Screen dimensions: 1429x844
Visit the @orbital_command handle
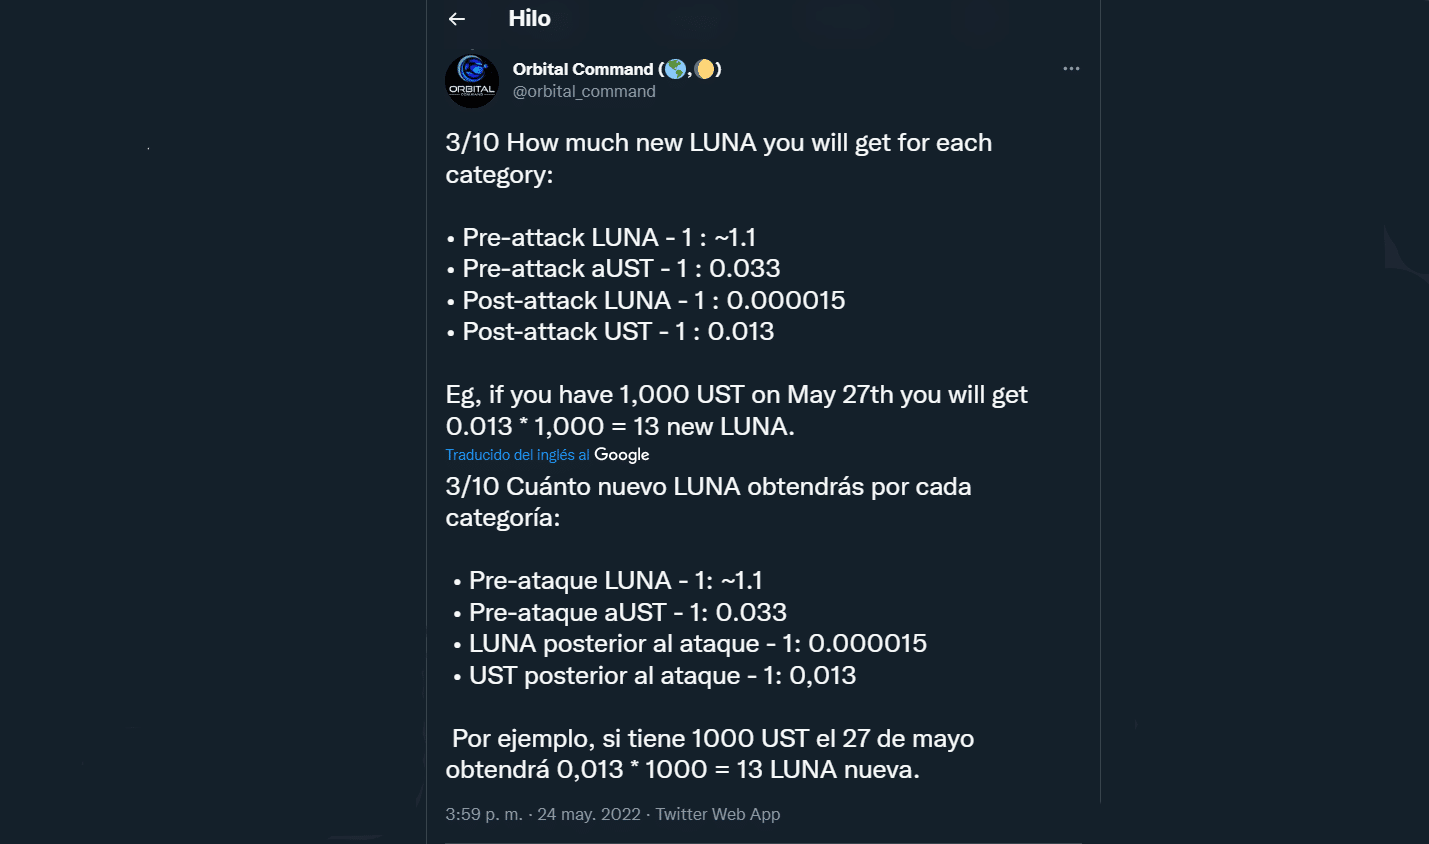point(584,91)
